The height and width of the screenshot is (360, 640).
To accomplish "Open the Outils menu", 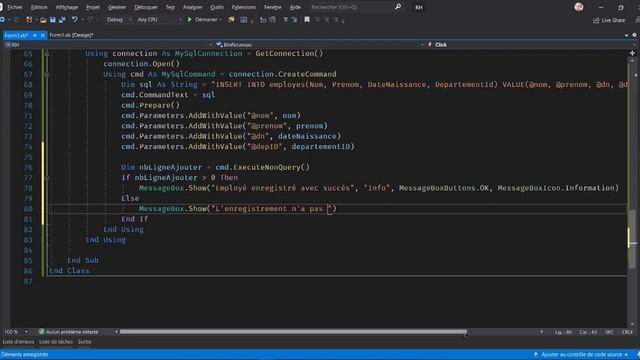I will point(217,7).
